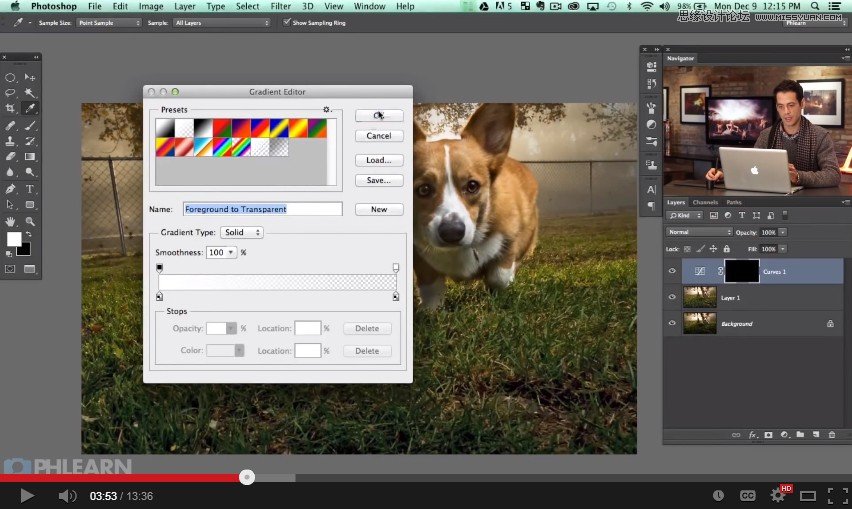Select the Blur tool

pyautogui.click(x=10, y=172)
